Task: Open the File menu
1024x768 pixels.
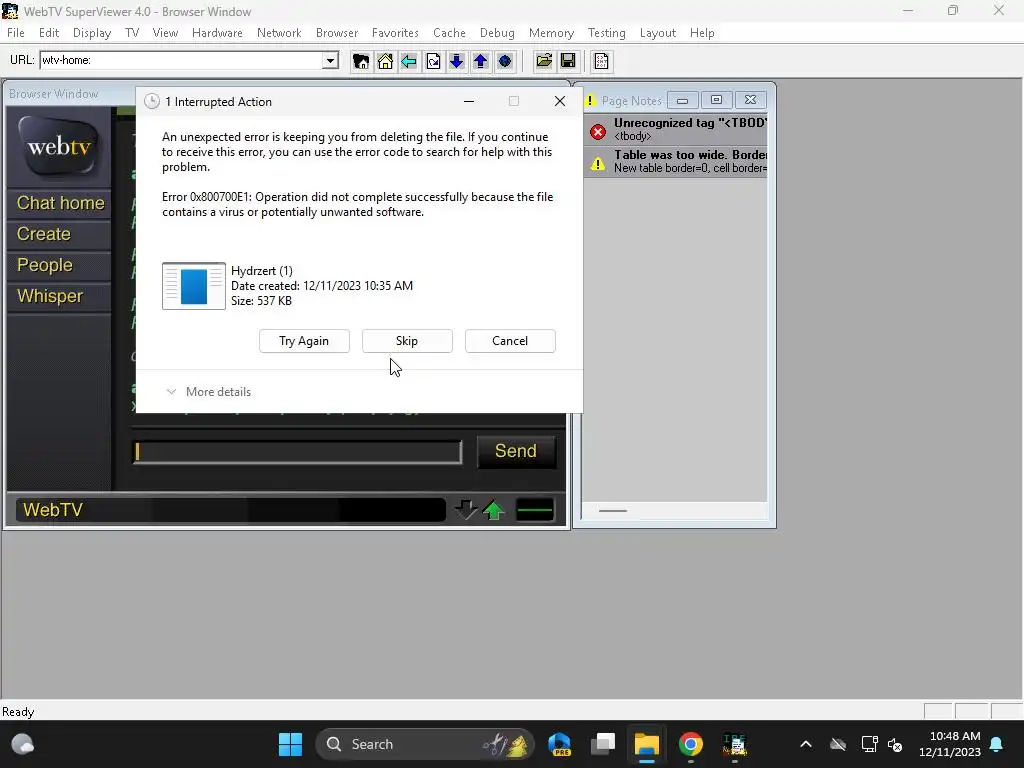Action: point(16,33)
